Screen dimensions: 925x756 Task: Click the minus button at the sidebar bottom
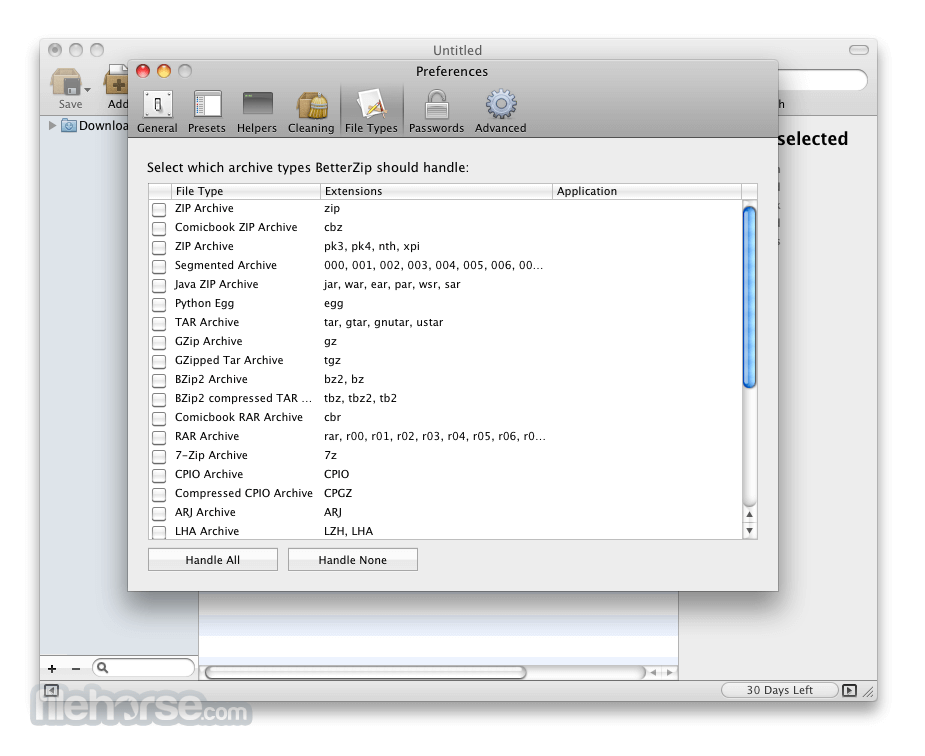[x=76, y=668]
